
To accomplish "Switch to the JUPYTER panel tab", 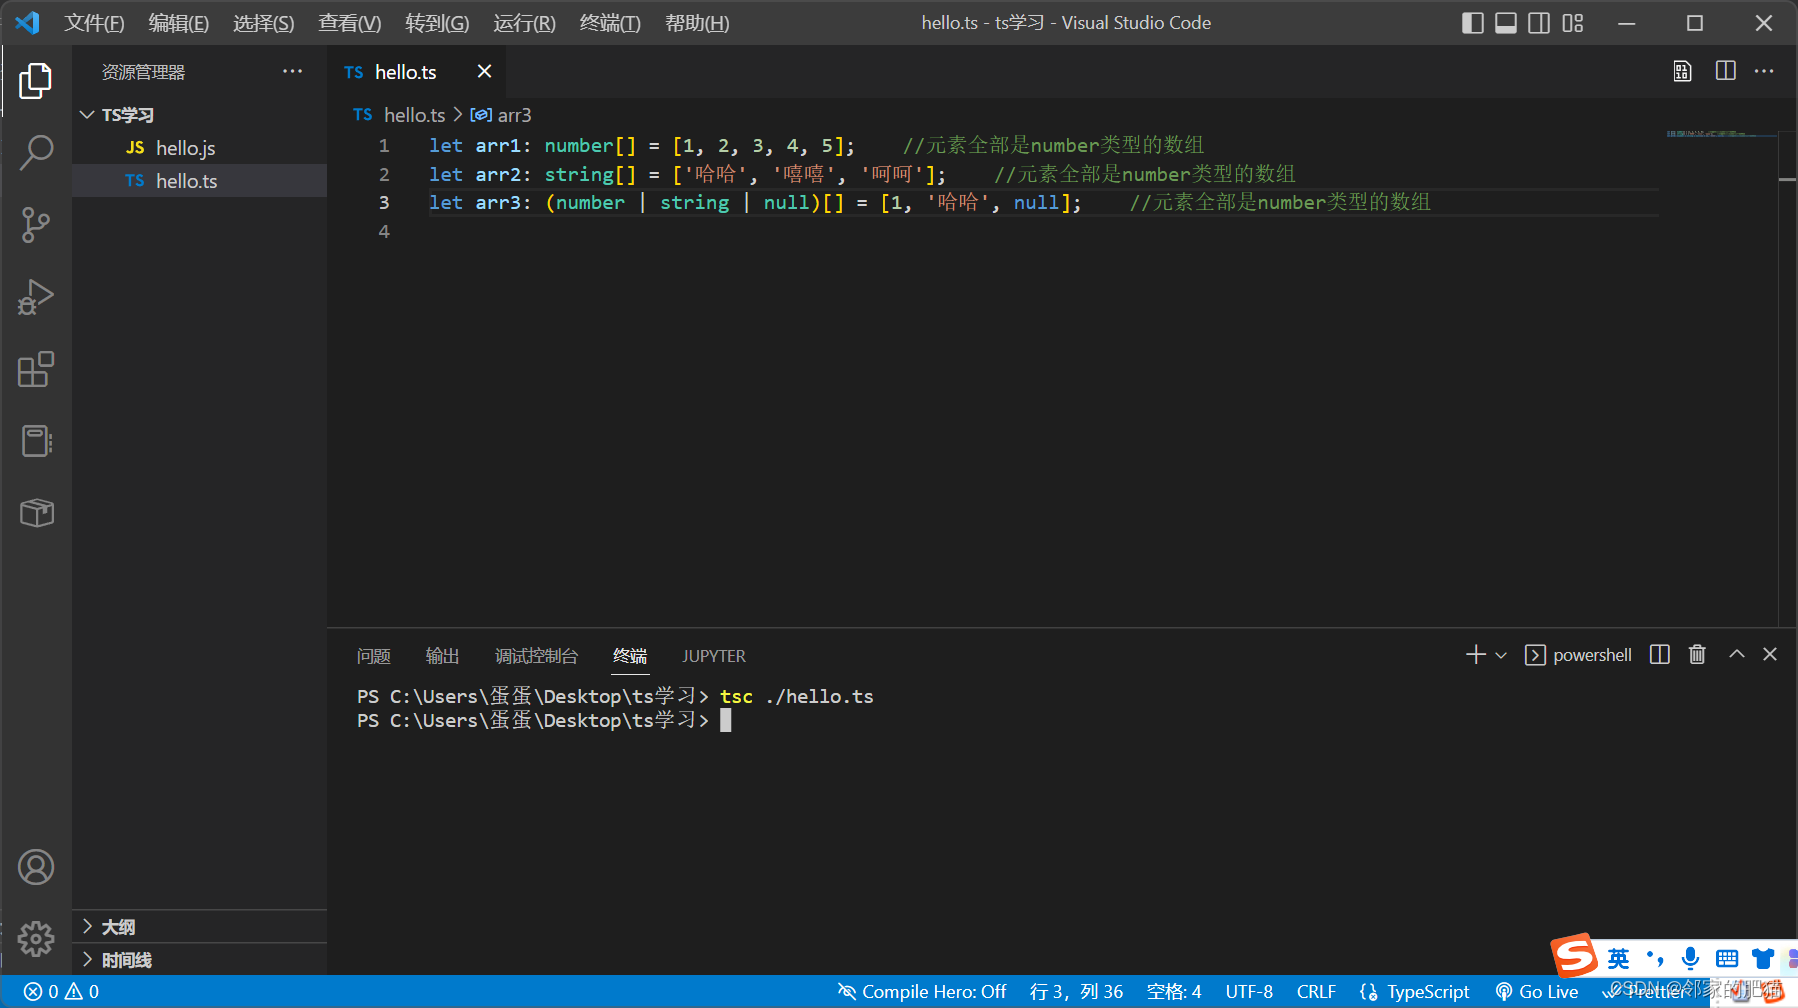I will coord(714,656).
